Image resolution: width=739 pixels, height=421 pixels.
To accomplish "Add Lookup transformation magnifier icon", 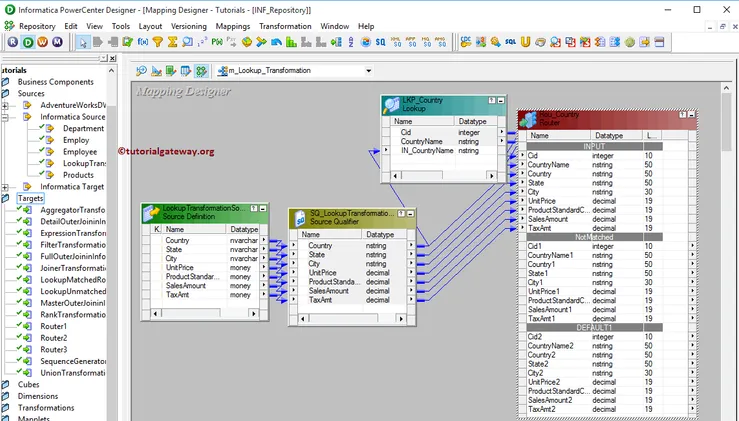I will coord(188,42).
